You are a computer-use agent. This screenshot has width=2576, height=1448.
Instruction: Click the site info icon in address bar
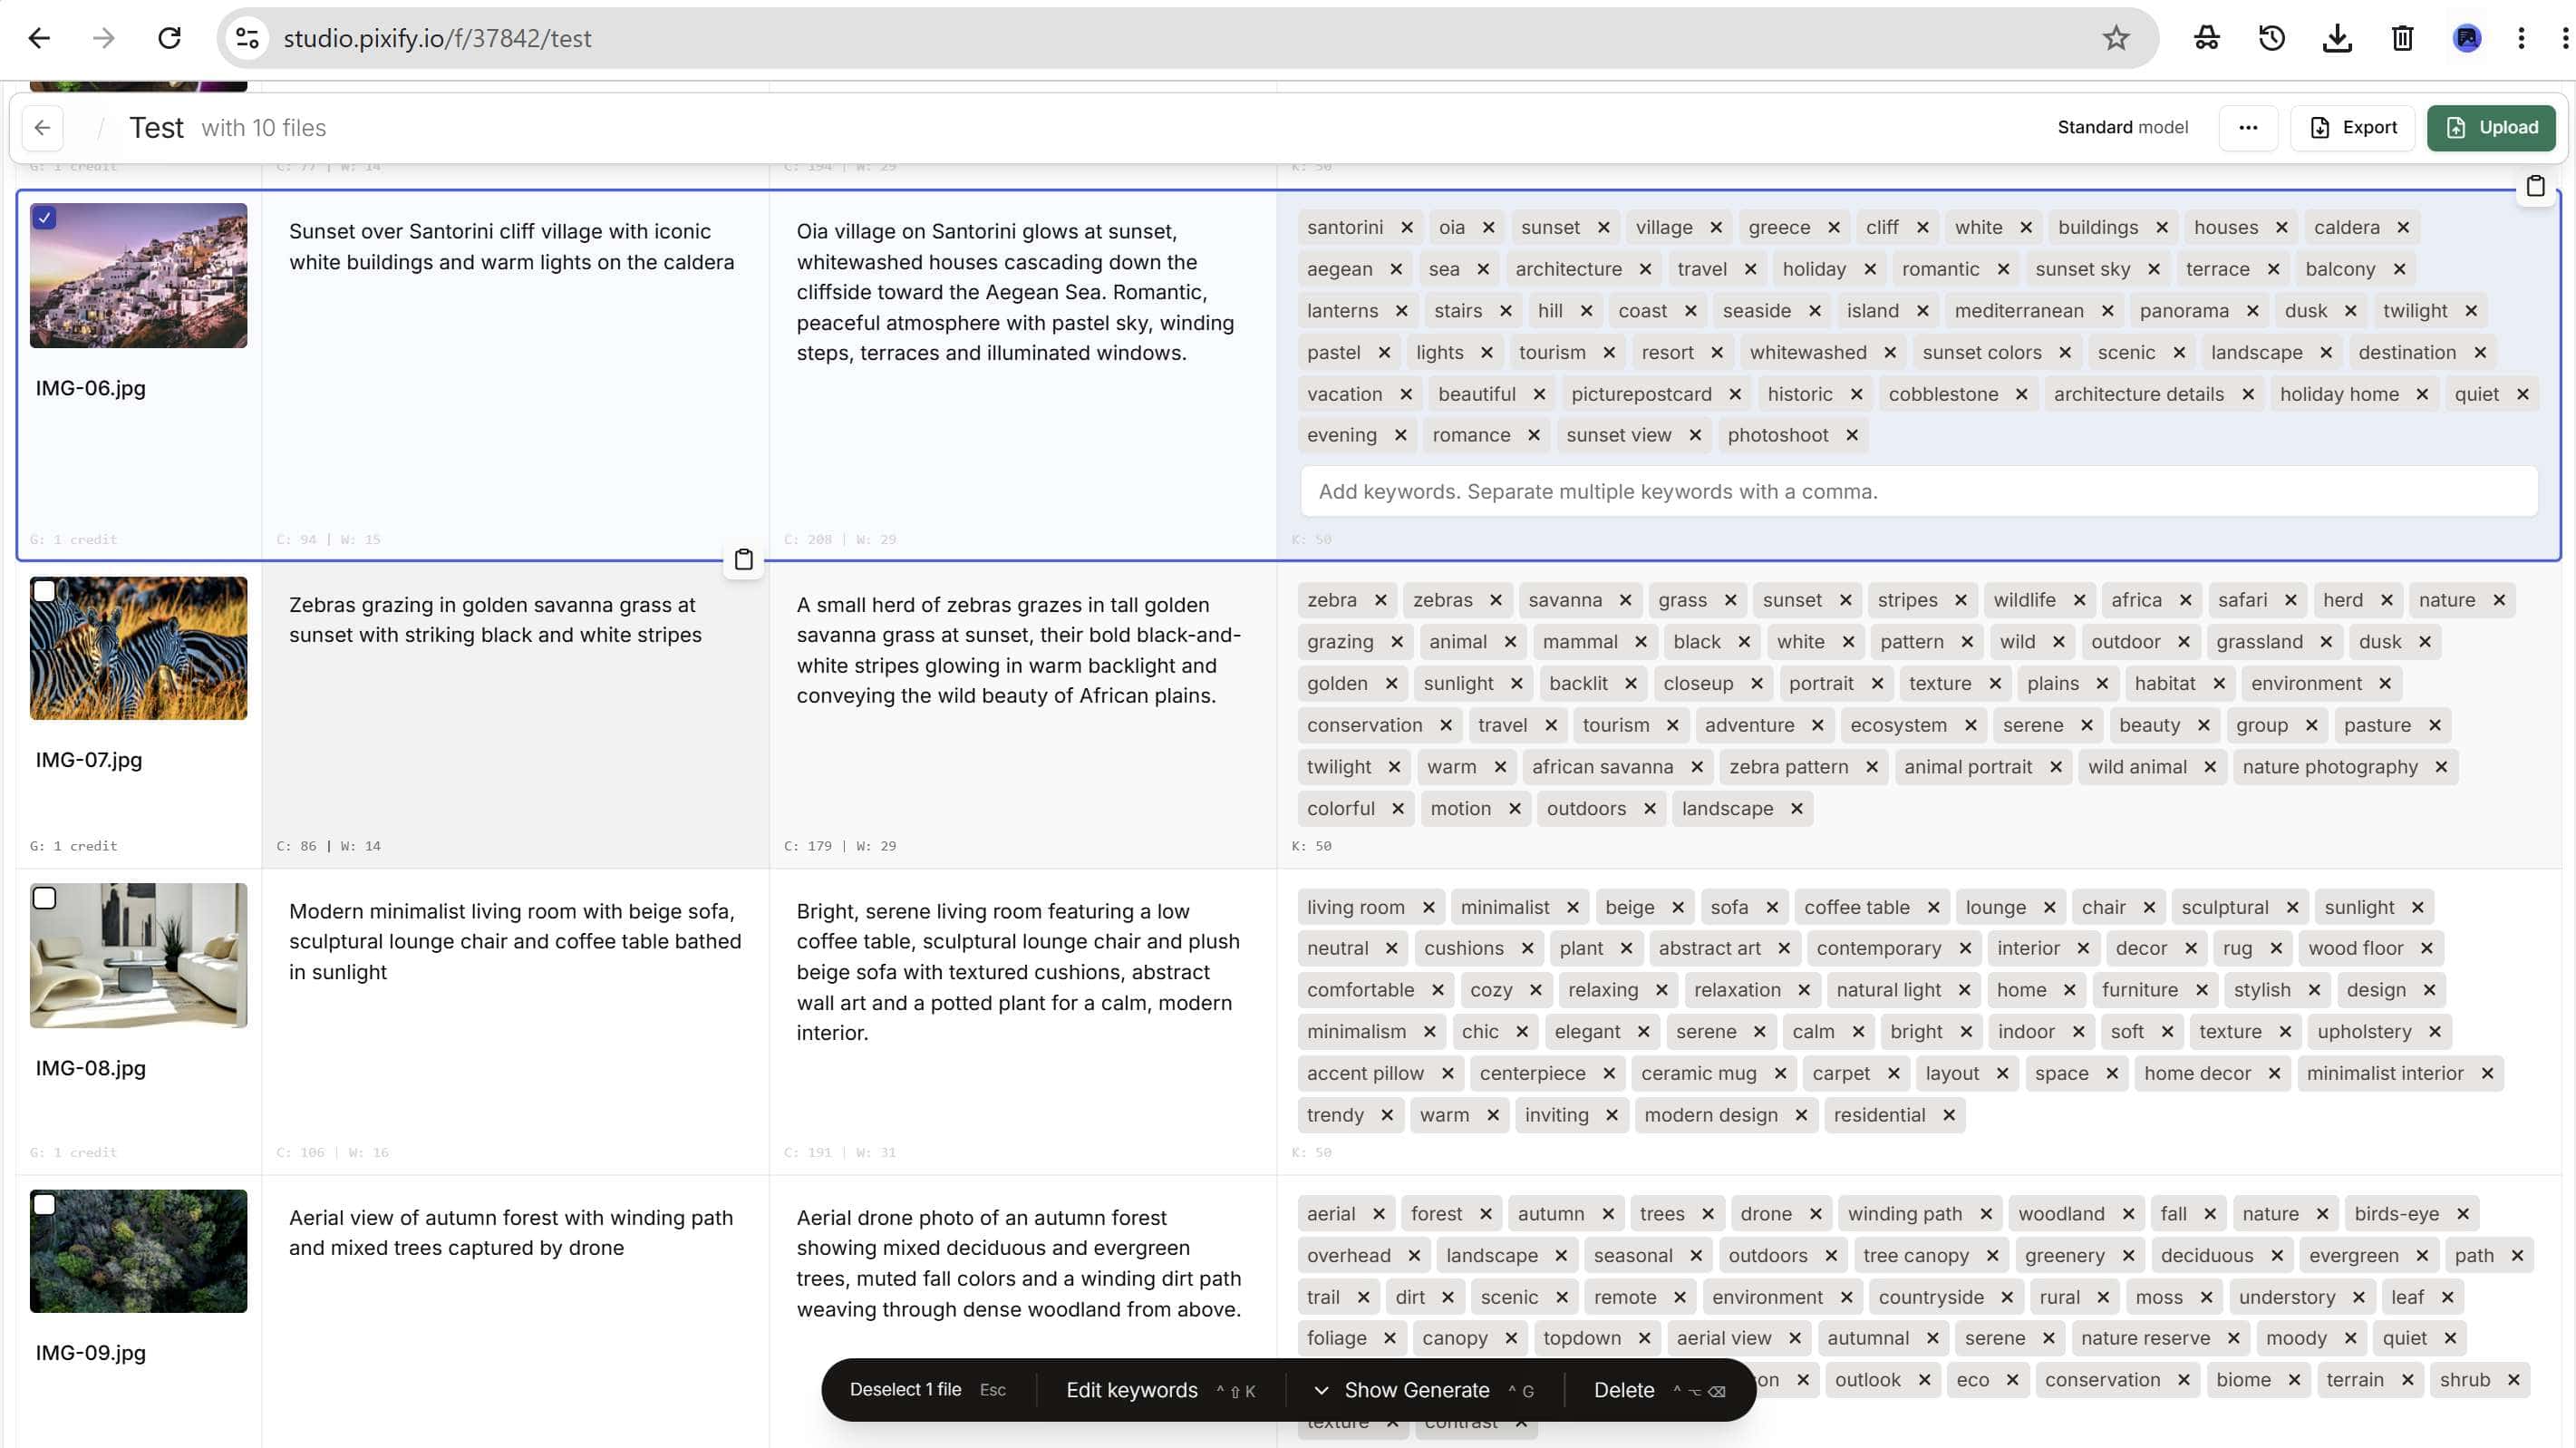point(247,38)
